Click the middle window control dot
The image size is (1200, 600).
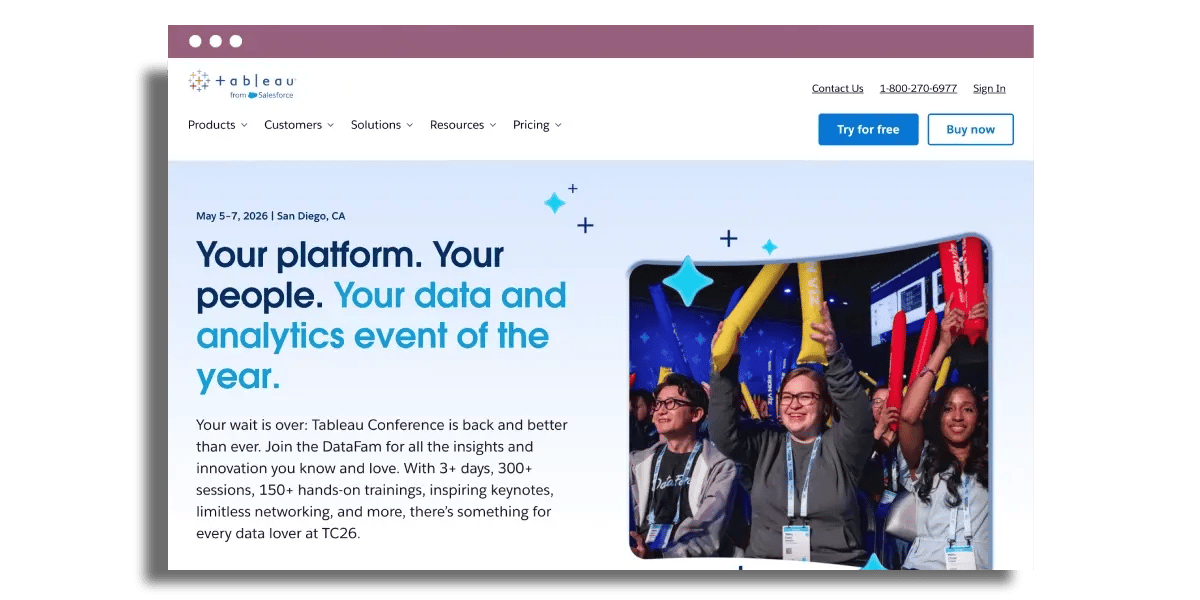tap(215, 41)
